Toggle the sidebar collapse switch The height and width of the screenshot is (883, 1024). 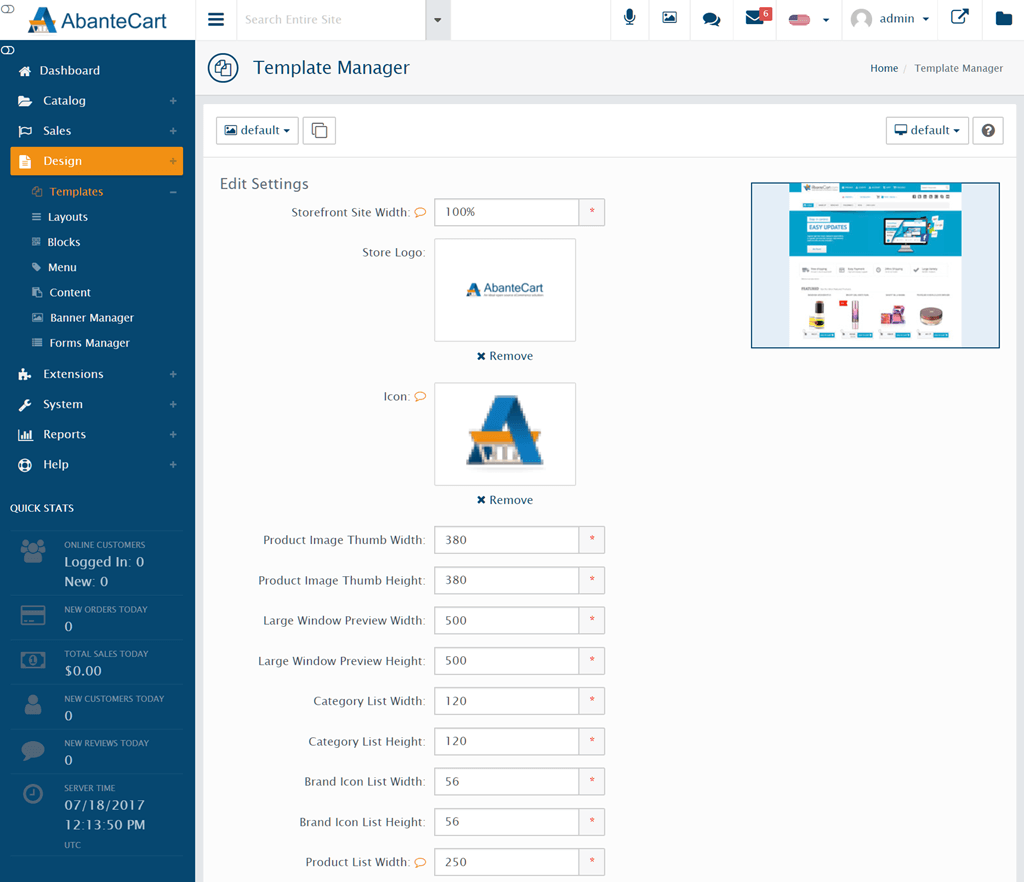[8, 50]
